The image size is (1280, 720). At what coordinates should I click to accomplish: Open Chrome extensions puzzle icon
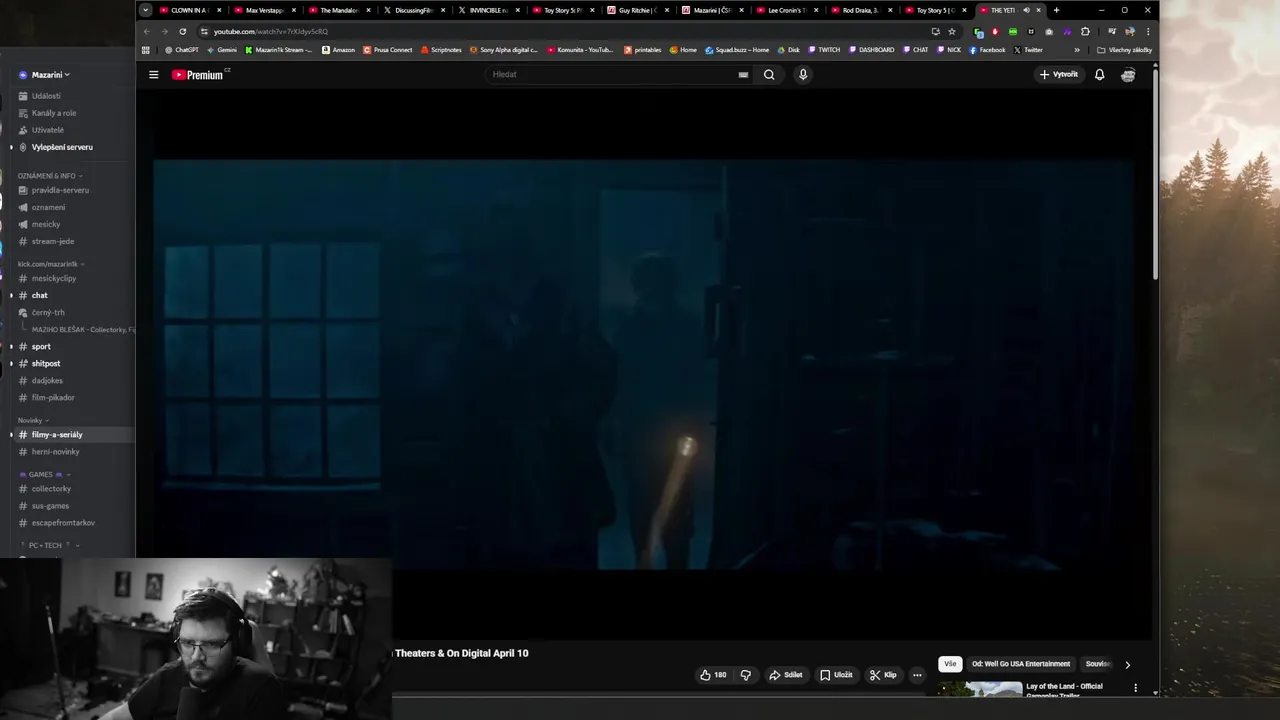[x=1085, y=31]
